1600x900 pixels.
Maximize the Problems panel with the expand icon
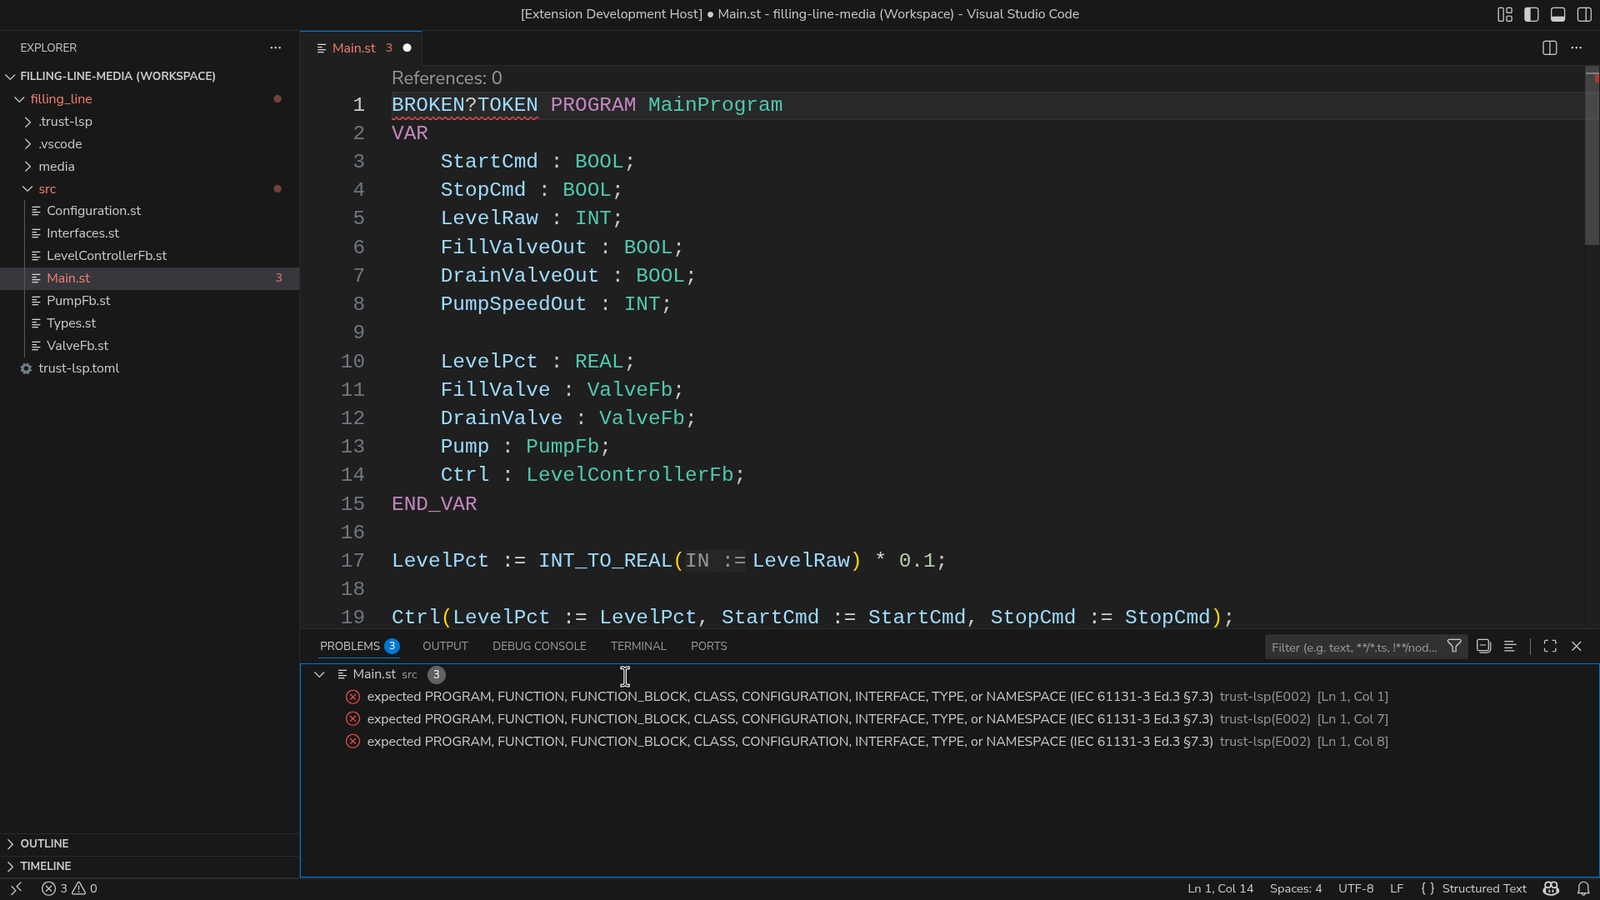1549,646
